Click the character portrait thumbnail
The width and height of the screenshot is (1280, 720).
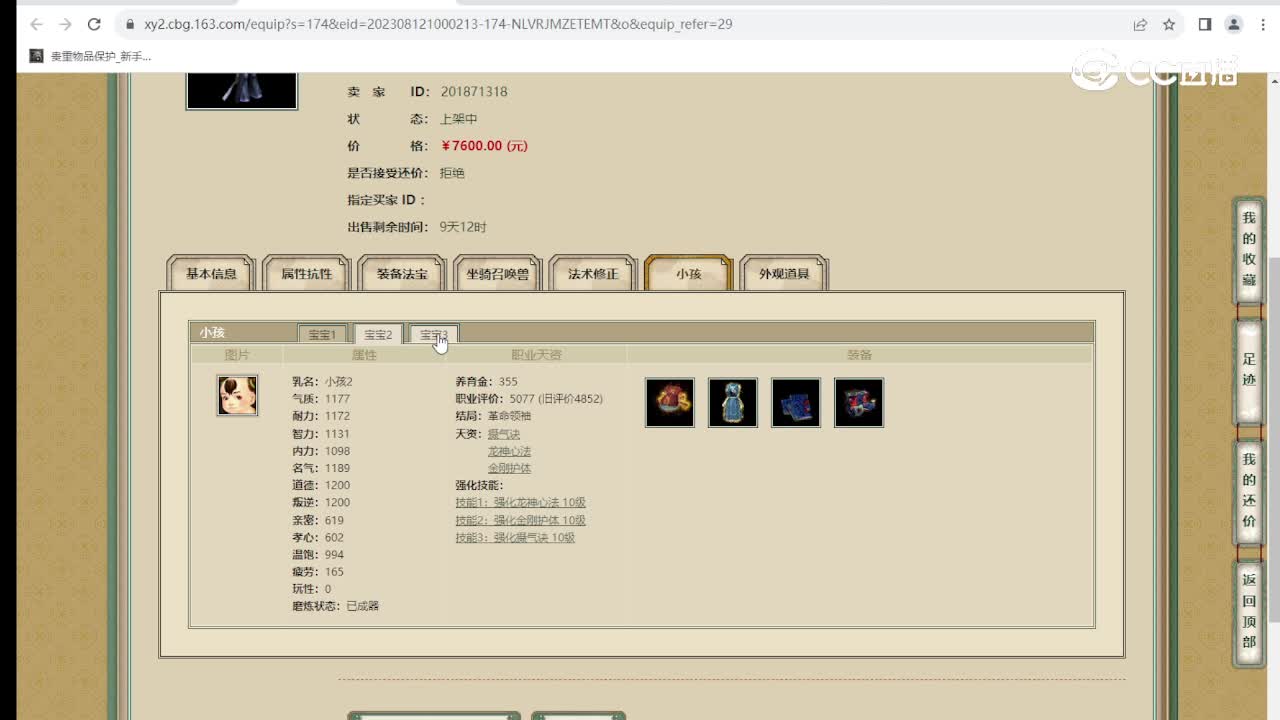242,90
